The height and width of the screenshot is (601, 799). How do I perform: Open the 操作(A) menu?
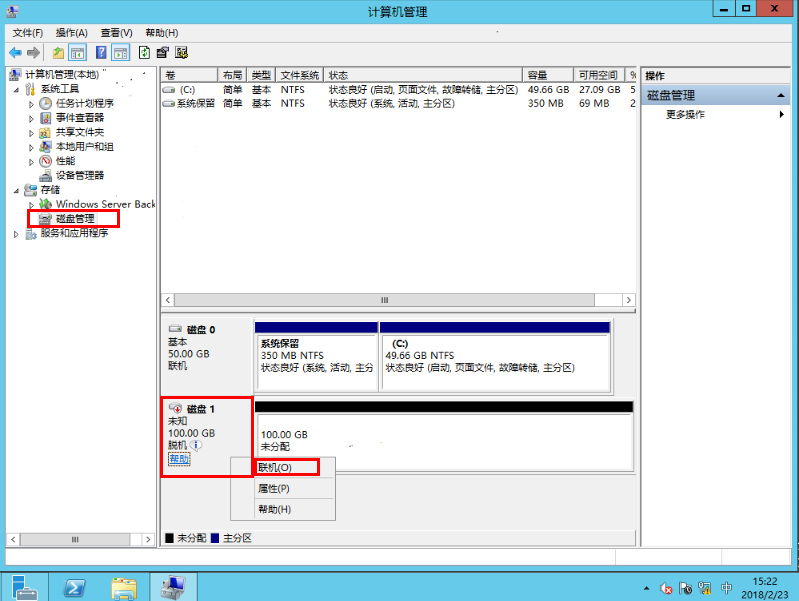click(x=71, y=33)
